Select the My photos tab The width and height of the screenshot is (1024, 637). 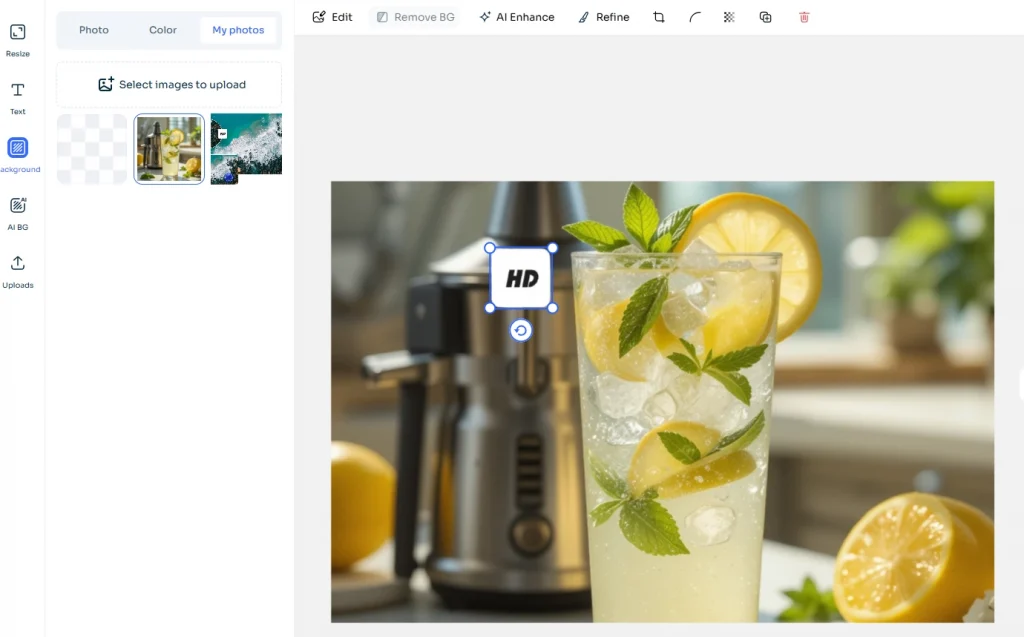(x=238, y=30)
